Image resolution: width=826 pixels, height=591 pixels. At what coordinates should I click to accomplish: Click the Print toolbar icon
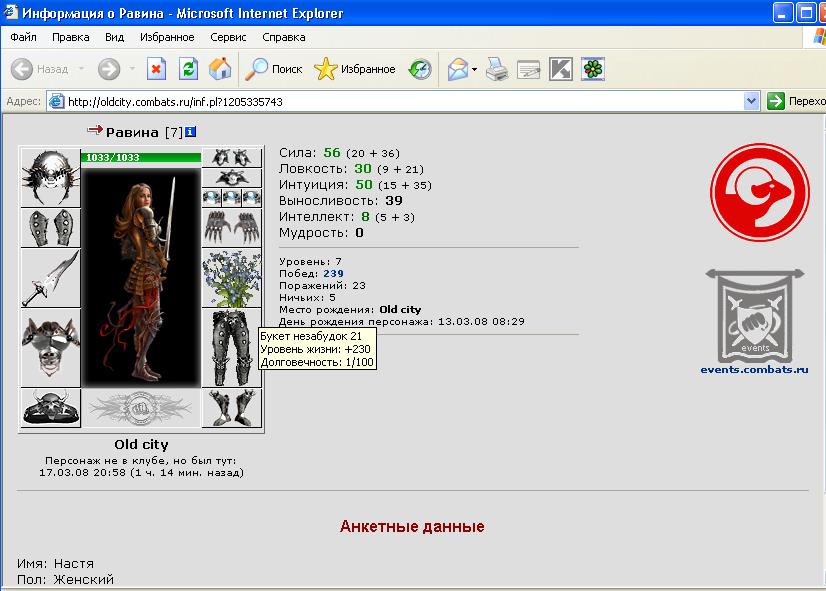click(x=496, y=69)
